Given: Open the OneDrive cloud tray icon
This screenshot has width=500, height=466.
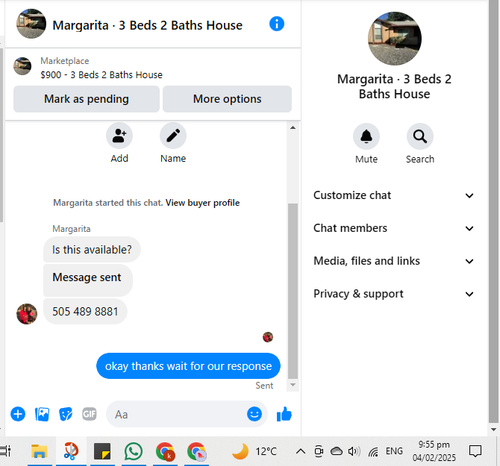Looking at the screenshot, I should 336,451.
